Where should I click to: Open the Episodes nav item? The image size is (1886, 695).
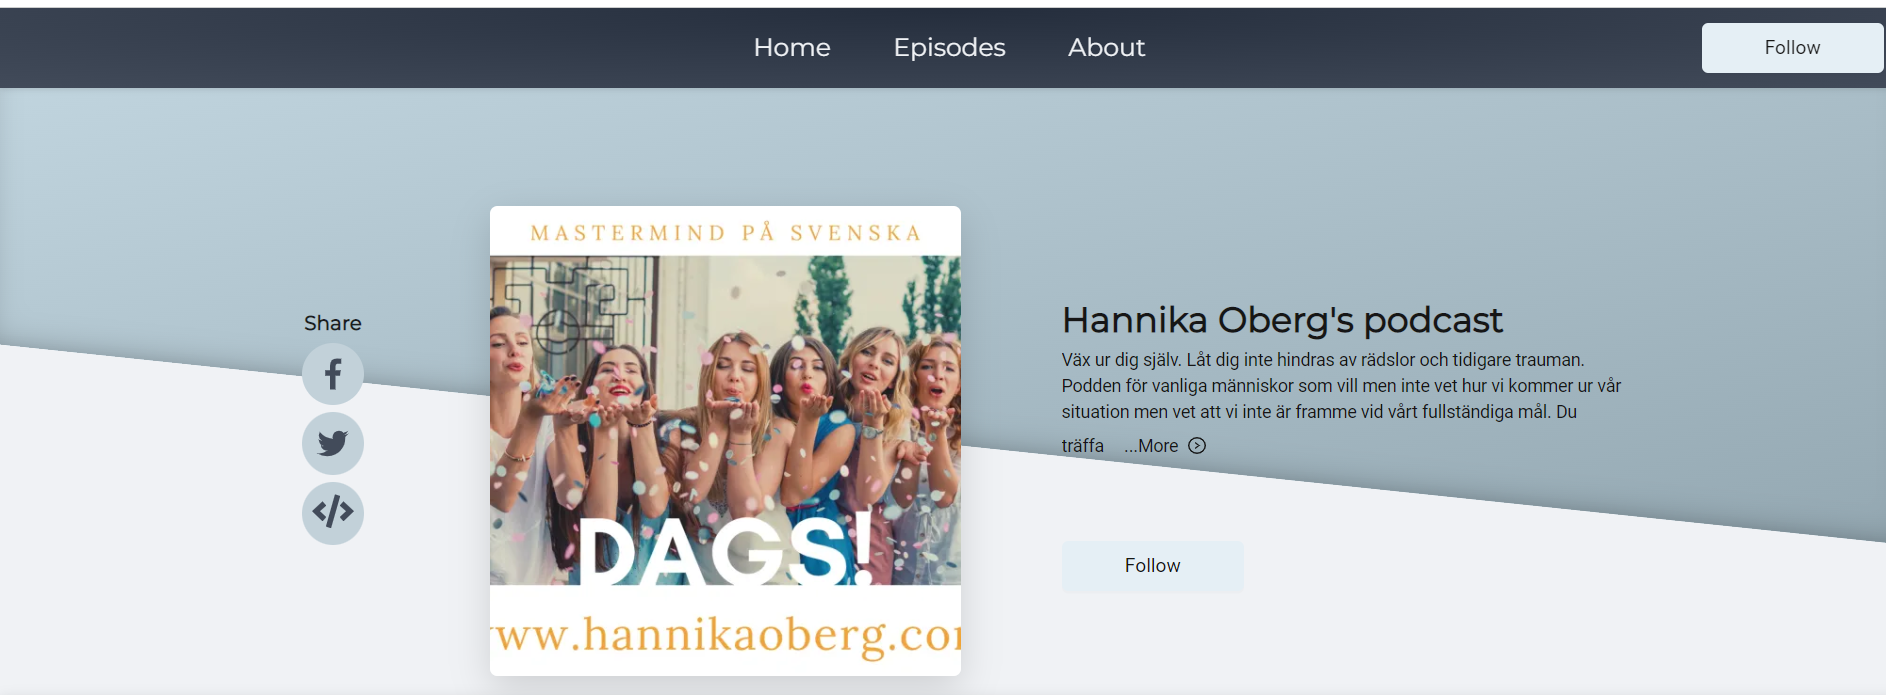(x=949, y=47)
